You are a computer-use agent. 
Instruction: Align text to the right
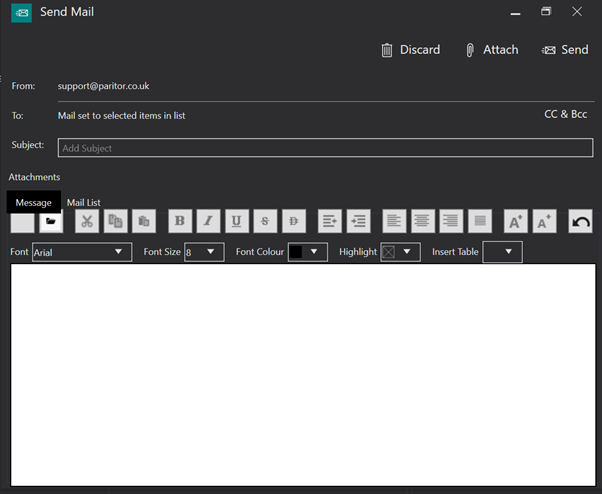[451, 221]
